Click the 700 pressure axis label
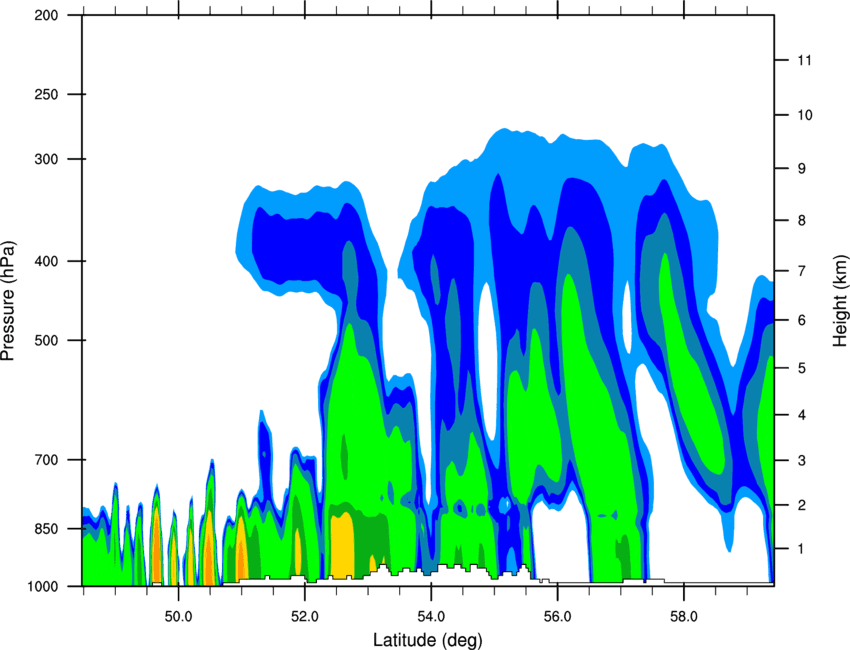 [x=46, y=459]
